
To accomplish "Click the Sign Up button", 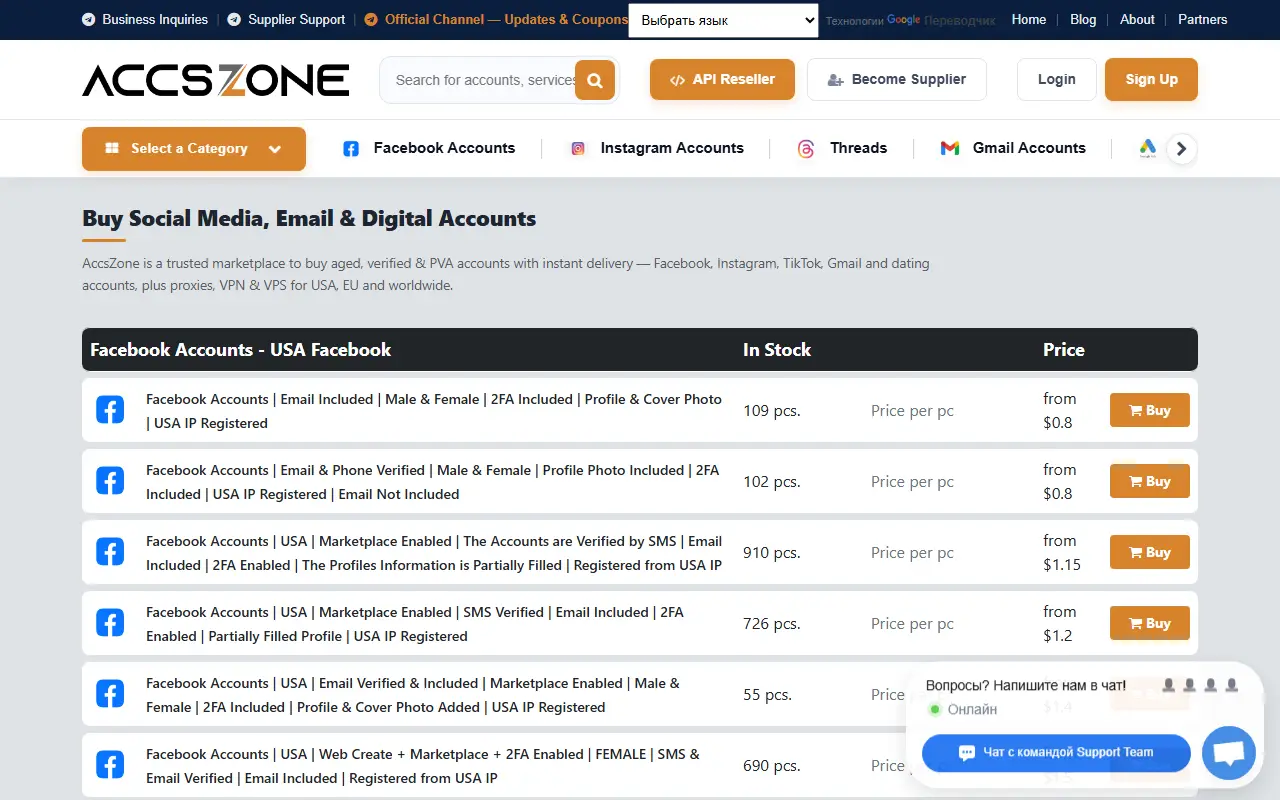I will 1151,79.
